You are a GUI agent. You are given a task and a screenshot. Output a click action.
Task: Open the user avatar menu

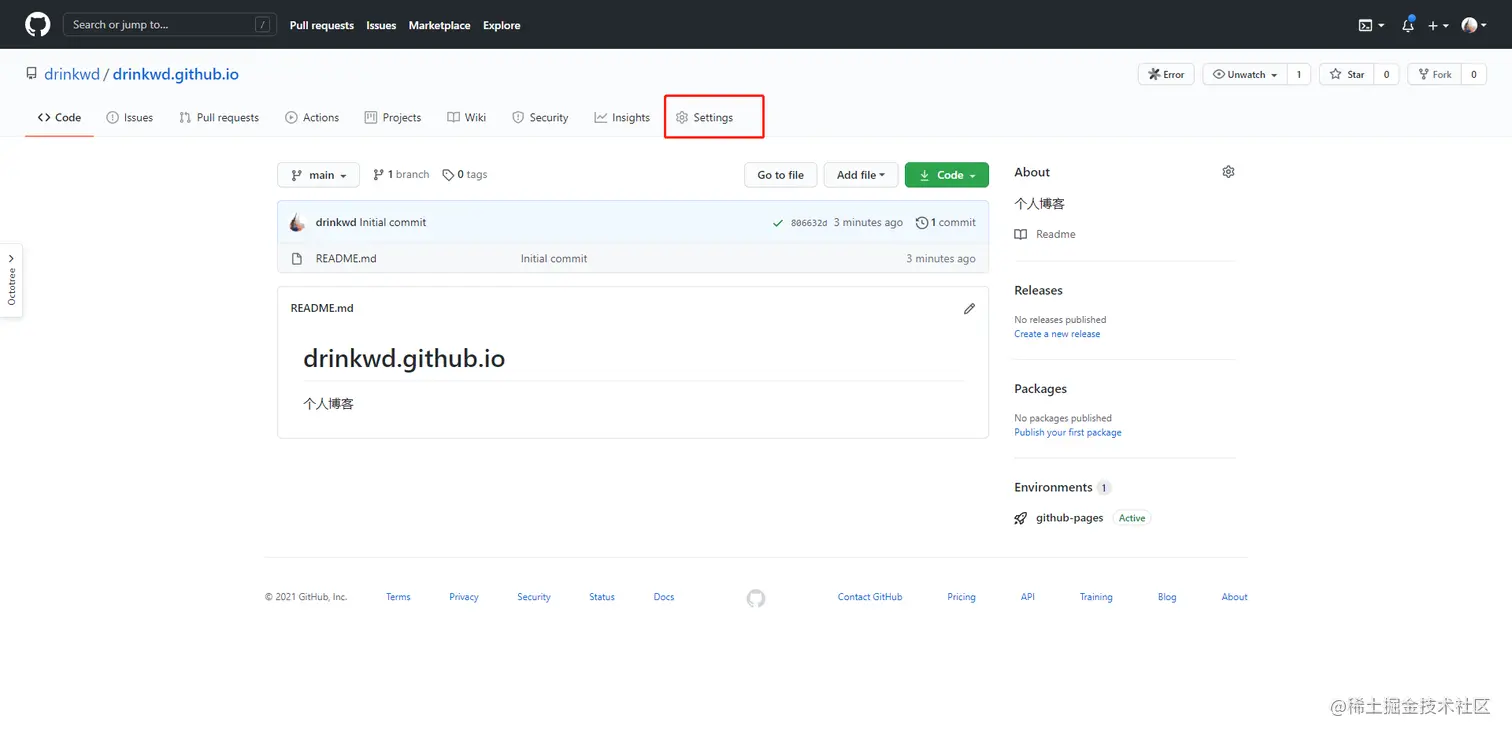pos(1473,25)
